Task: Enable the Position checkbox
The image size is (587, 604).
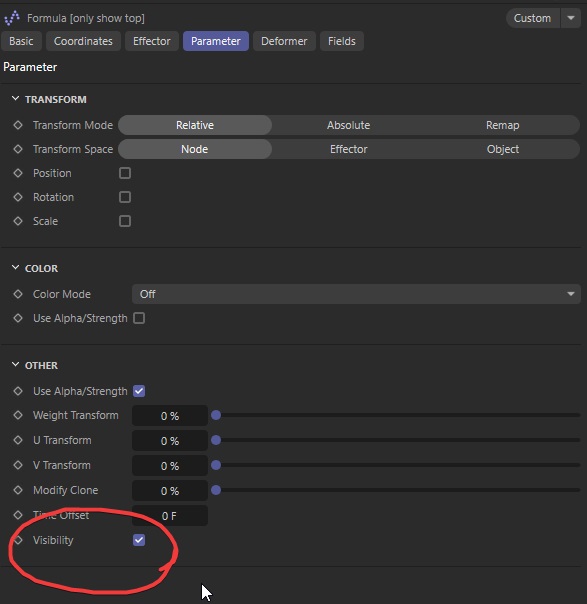Action: (125, 173)
